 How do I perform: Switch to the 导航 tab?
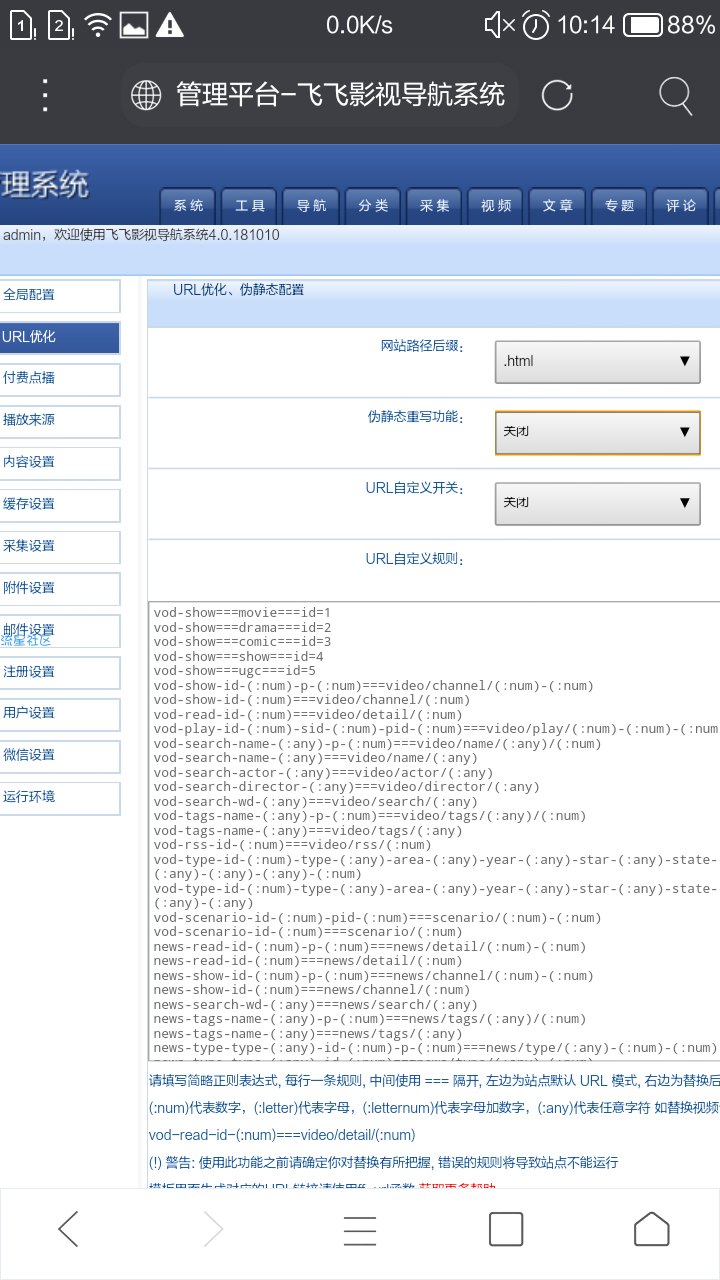pos(311,206)
